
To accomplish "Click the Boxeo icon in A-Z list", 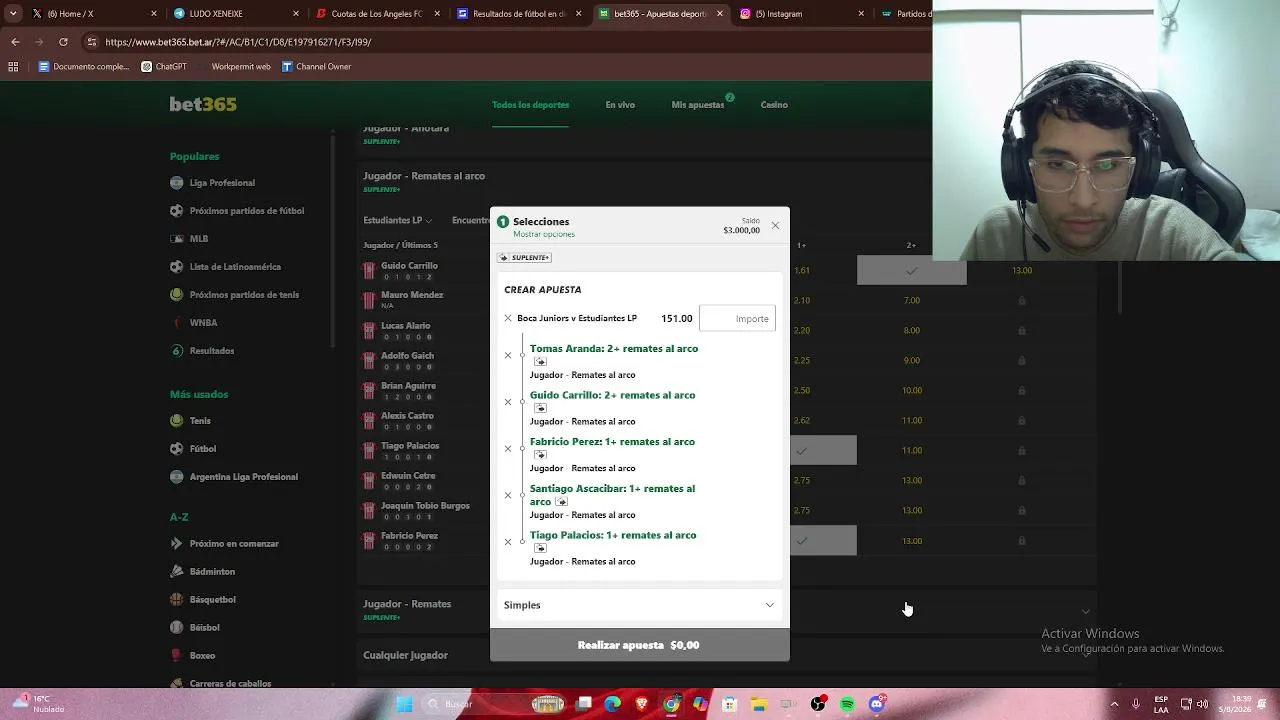I will pos(177,656).
